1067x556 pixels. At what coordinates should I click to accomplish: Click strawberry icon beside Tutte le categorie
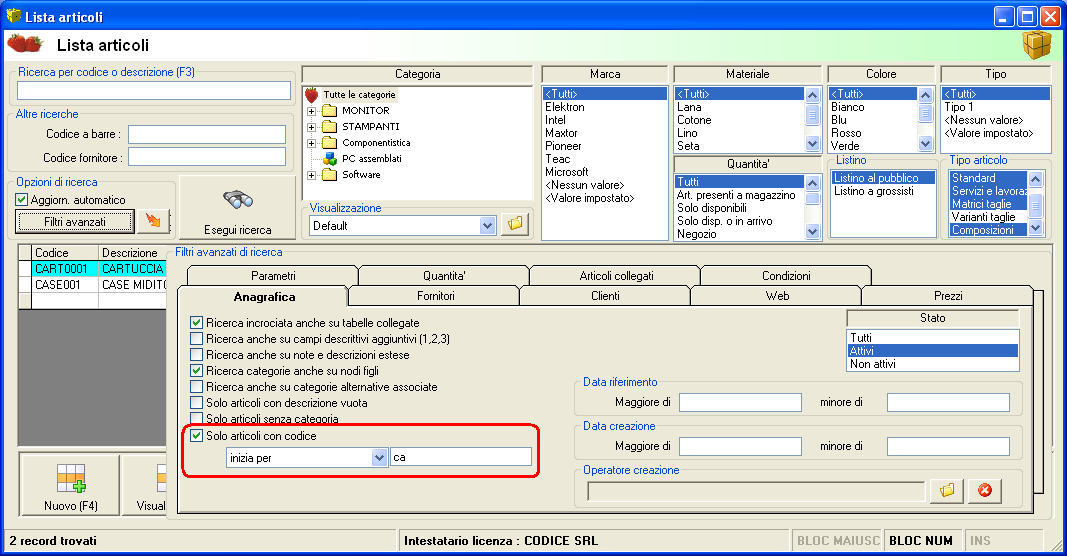[312, 95]
